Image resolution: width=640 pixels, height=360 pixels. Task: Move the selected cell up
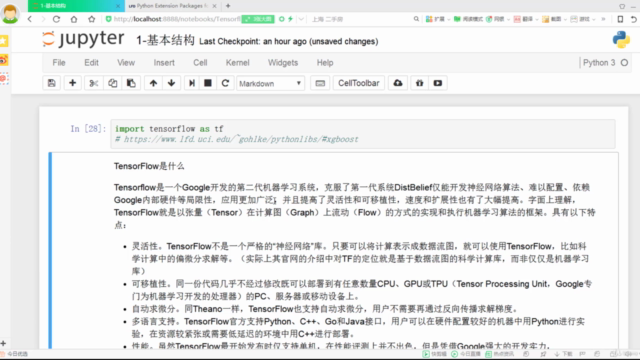153,83
